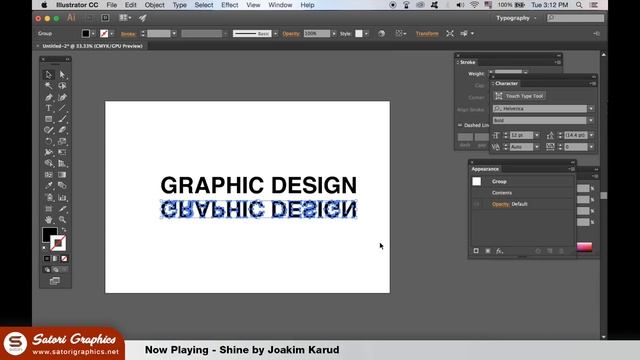Select the Direct Selection tool
The width and height of the screenshot is (640, 360).
pyautogui.click(x=62, y=75)
